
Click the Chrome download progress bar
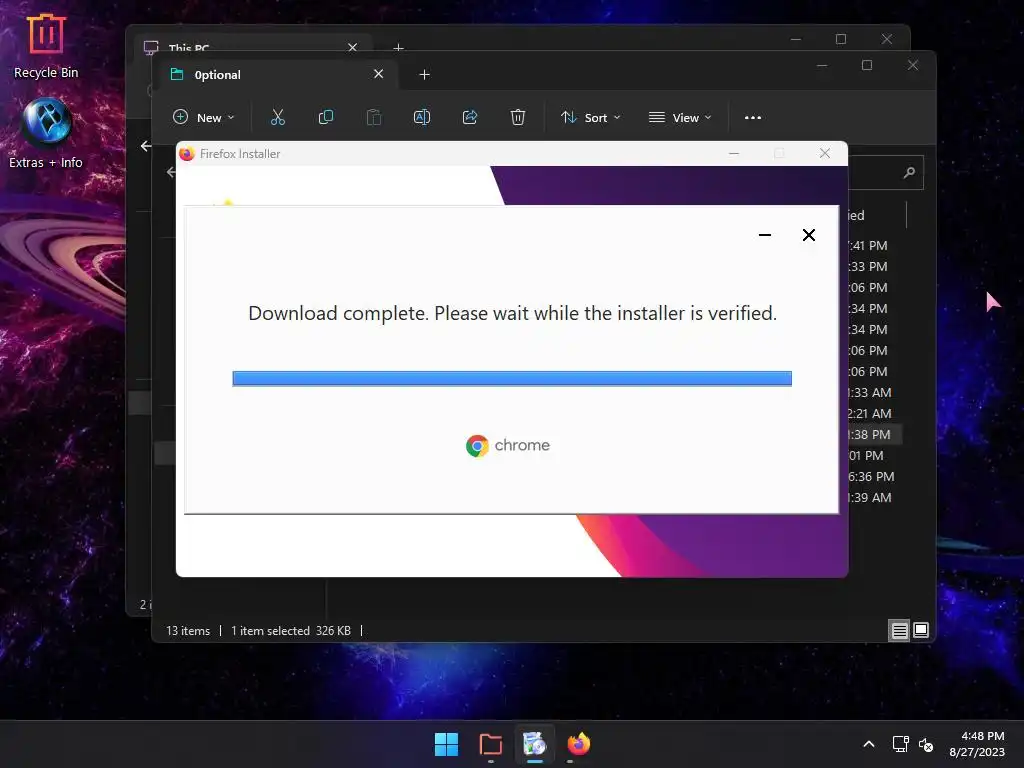512,379
